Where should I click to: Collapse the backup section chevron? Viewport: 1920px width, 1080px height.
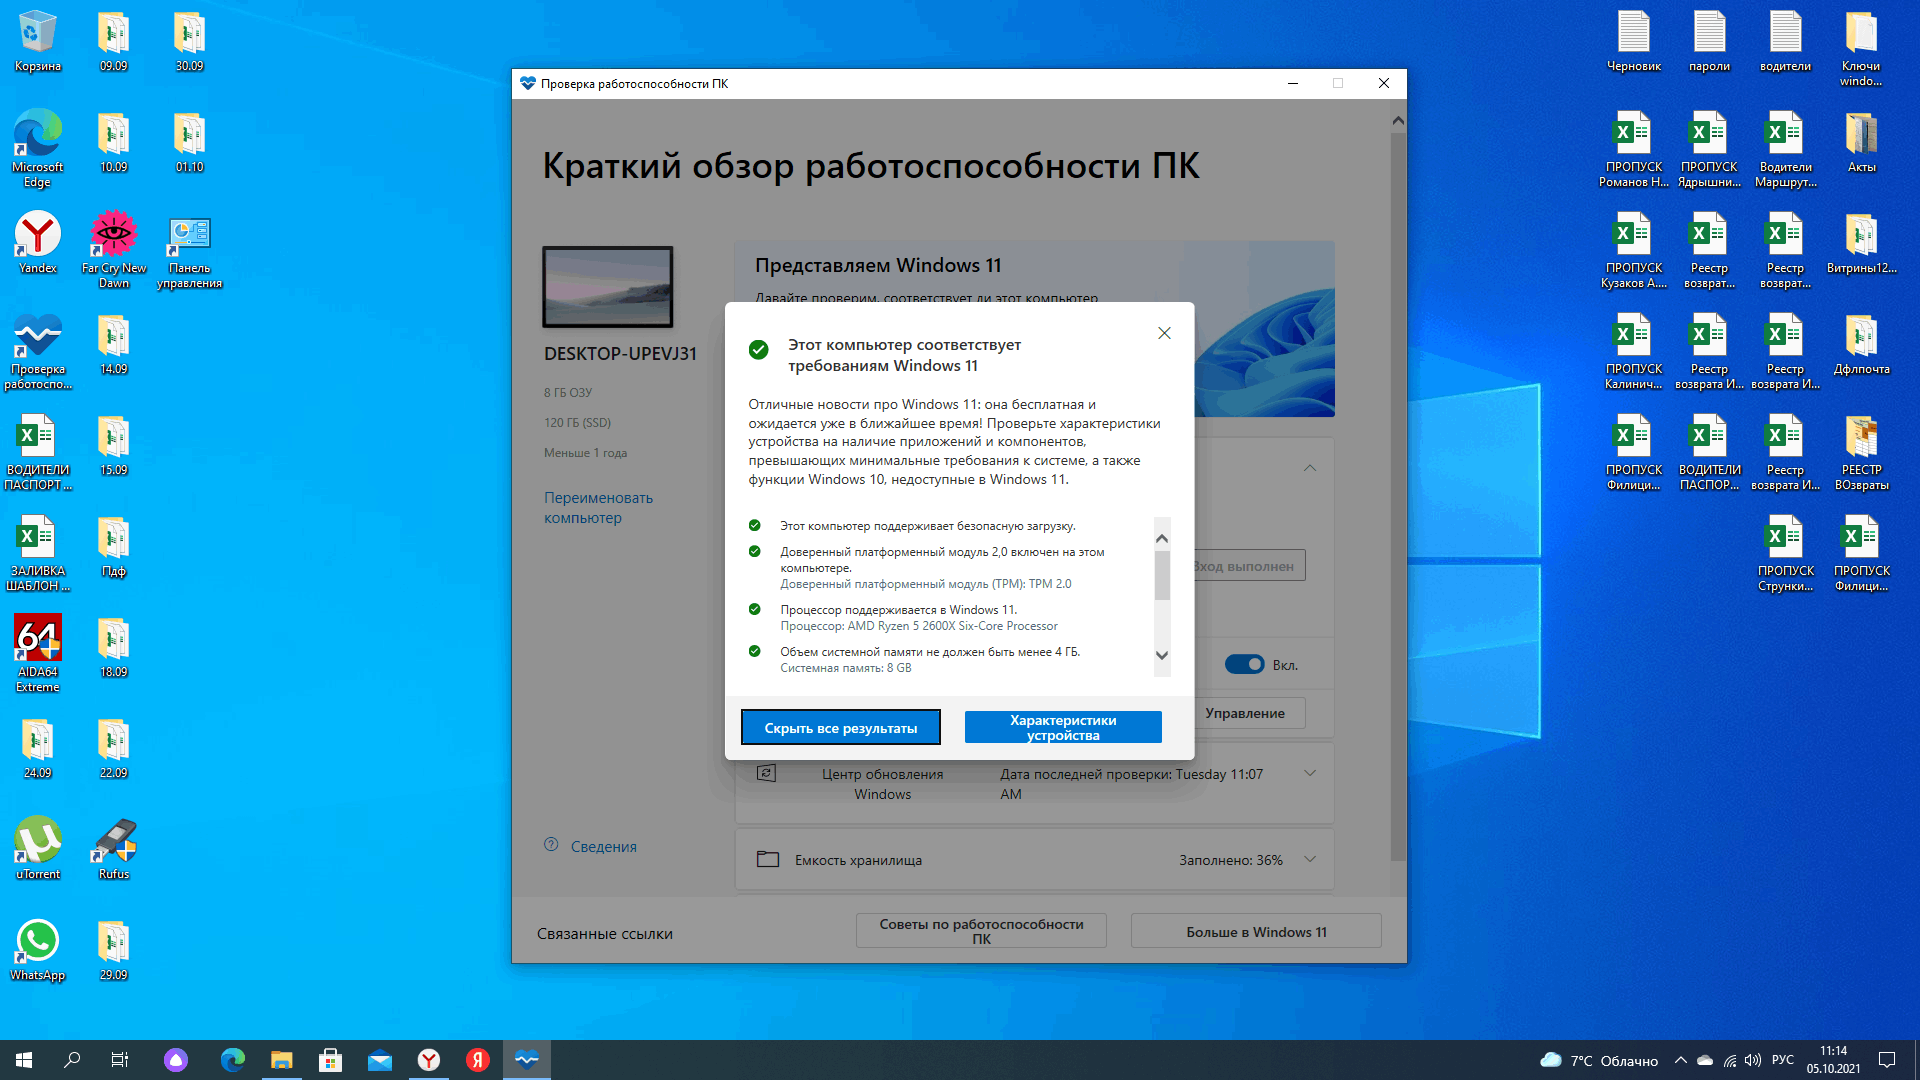(x=1309, y=468)
